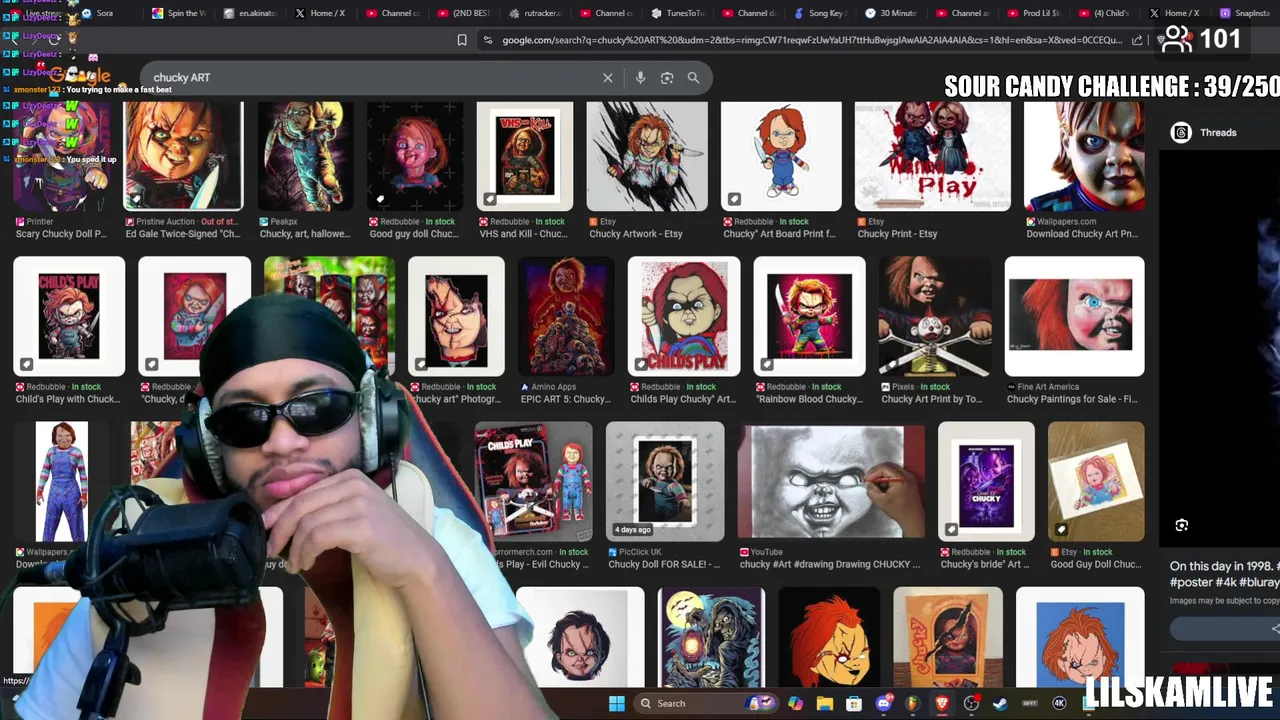Select the VHS and Kill Chucky thumbnail
1280x720 pixels.
point(525,156)
